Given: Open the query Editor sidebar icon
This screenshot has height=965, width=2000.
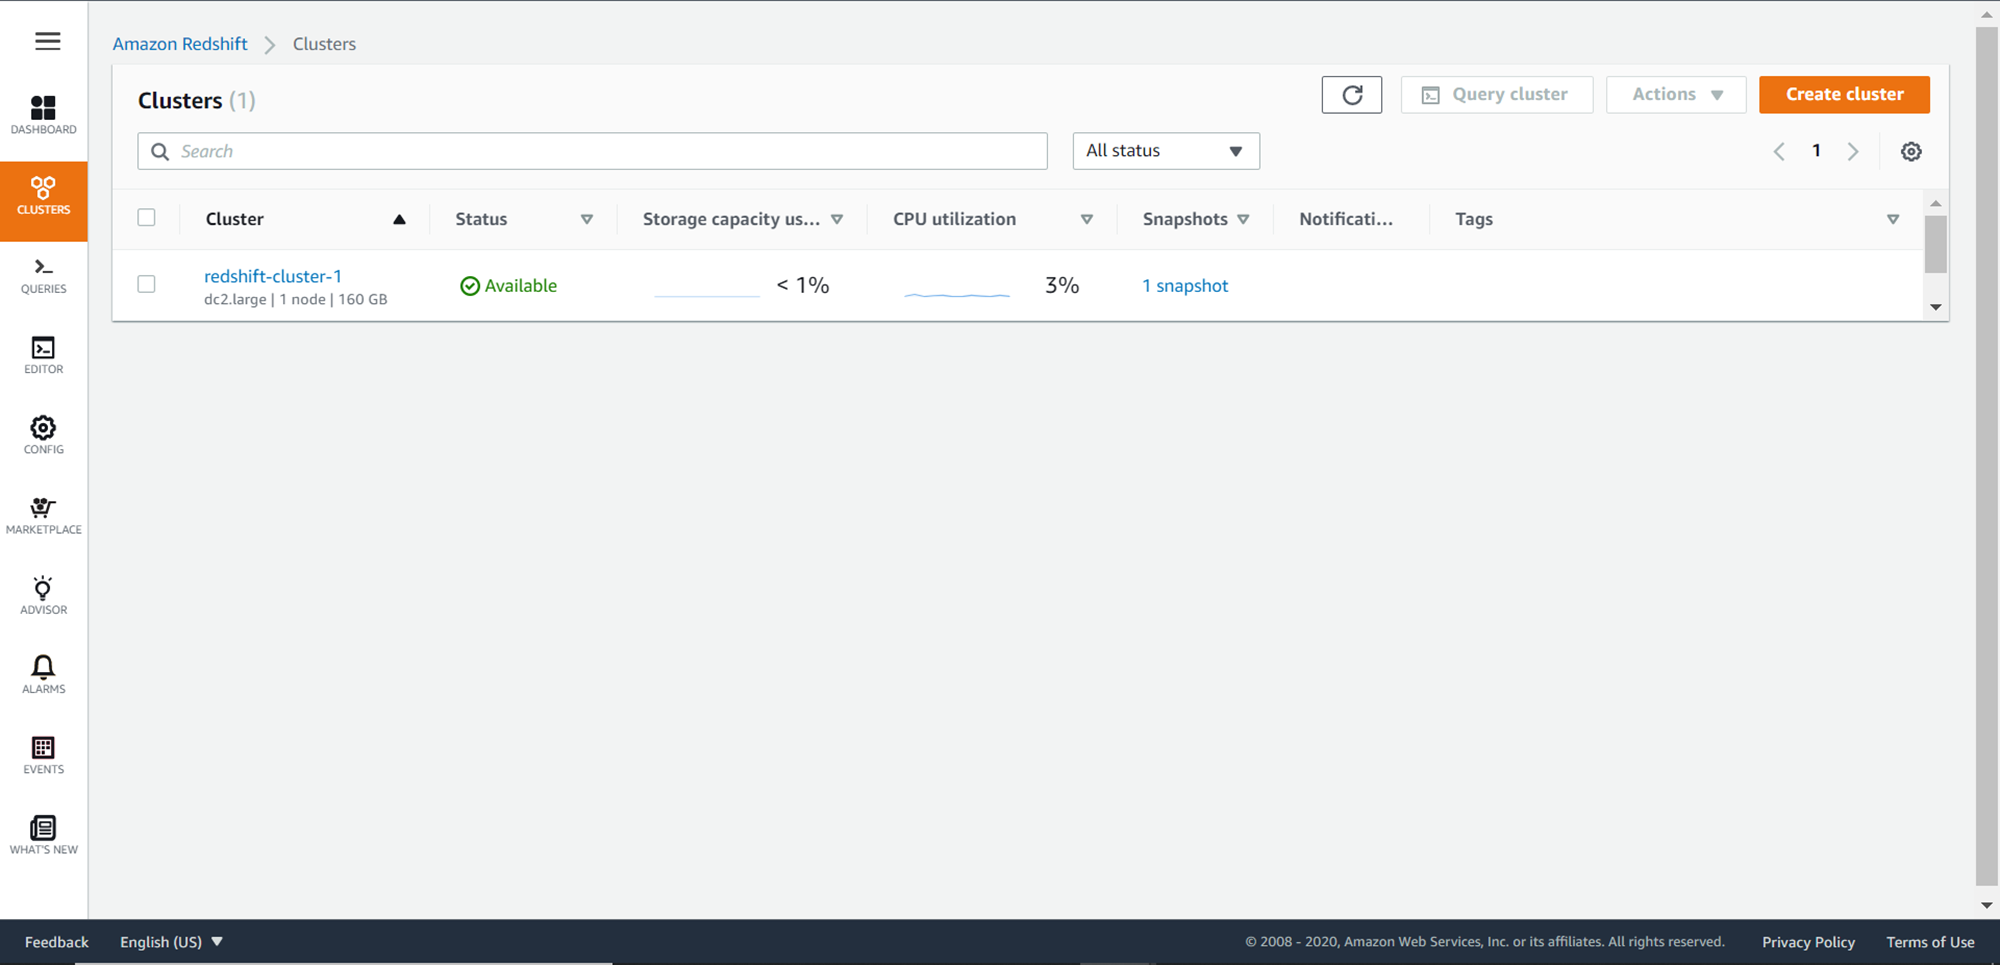Looking at the screenshot, I should [43, 356].
